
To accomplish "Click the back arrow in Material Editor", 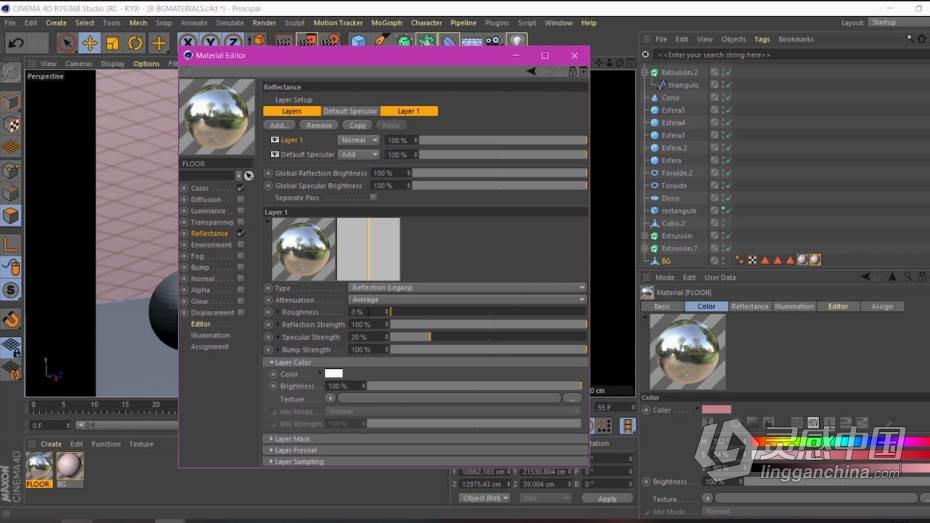I will coord(531,71).
